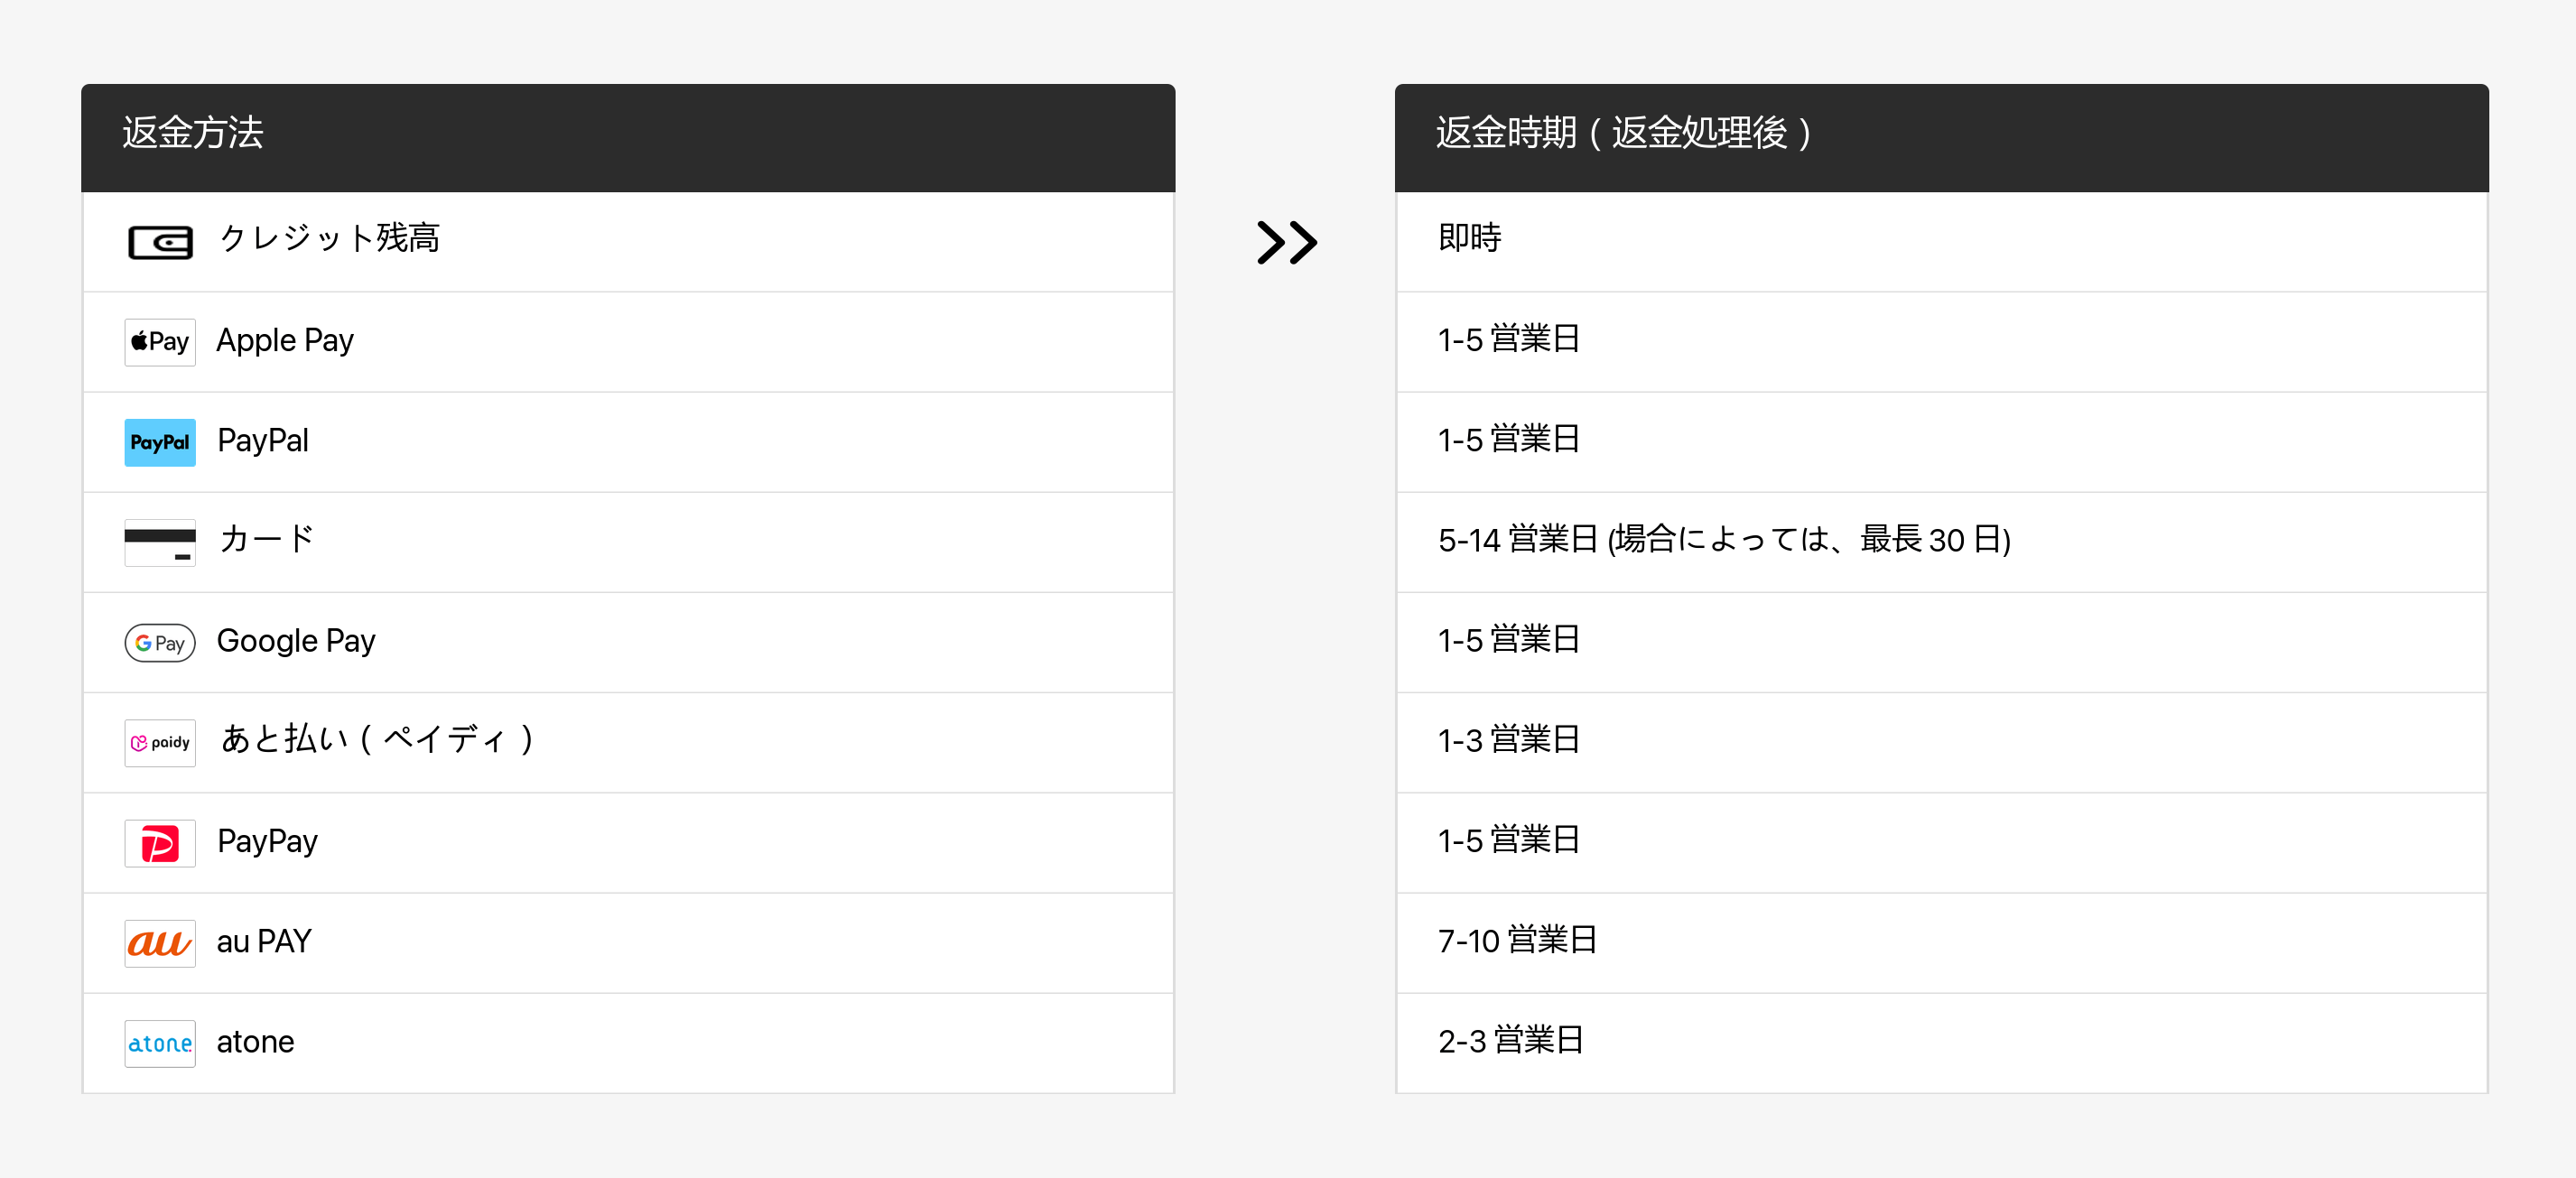Viewport: 2576px width, 1178px height.
Task: Click the atone 2-3 営業日 cell
Action: [x=1510, y=1041]
